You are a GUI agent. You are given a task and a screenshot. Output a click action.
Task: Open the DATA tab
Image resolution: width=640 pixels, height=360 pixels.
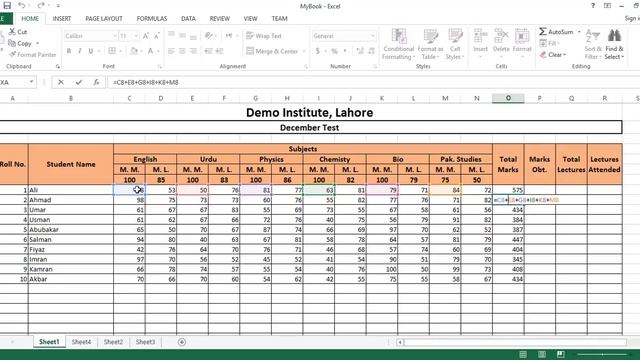click(x=188, y=18)
